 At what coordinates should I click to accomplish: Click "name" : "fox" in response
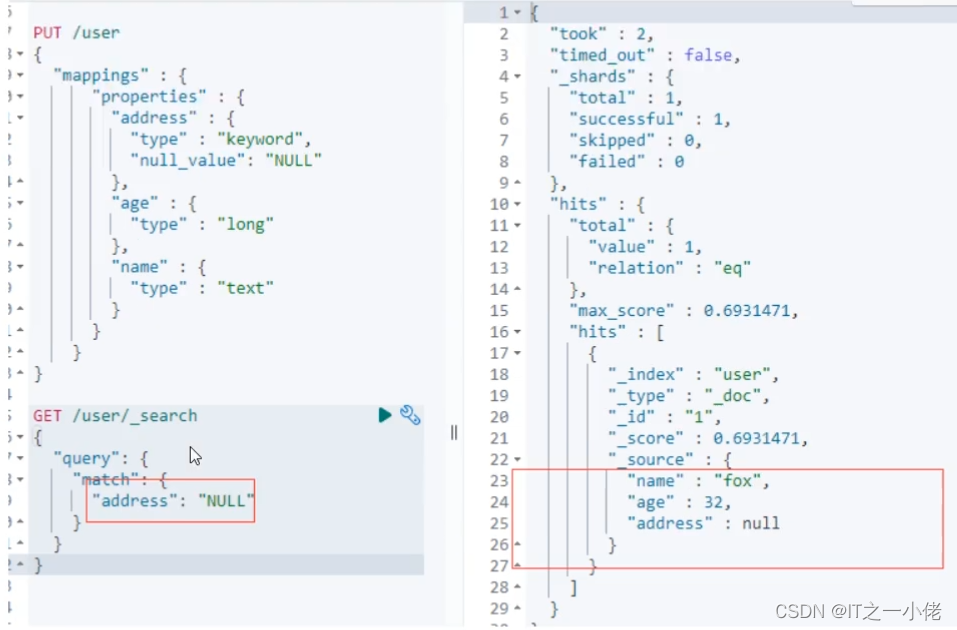[698, 480]
